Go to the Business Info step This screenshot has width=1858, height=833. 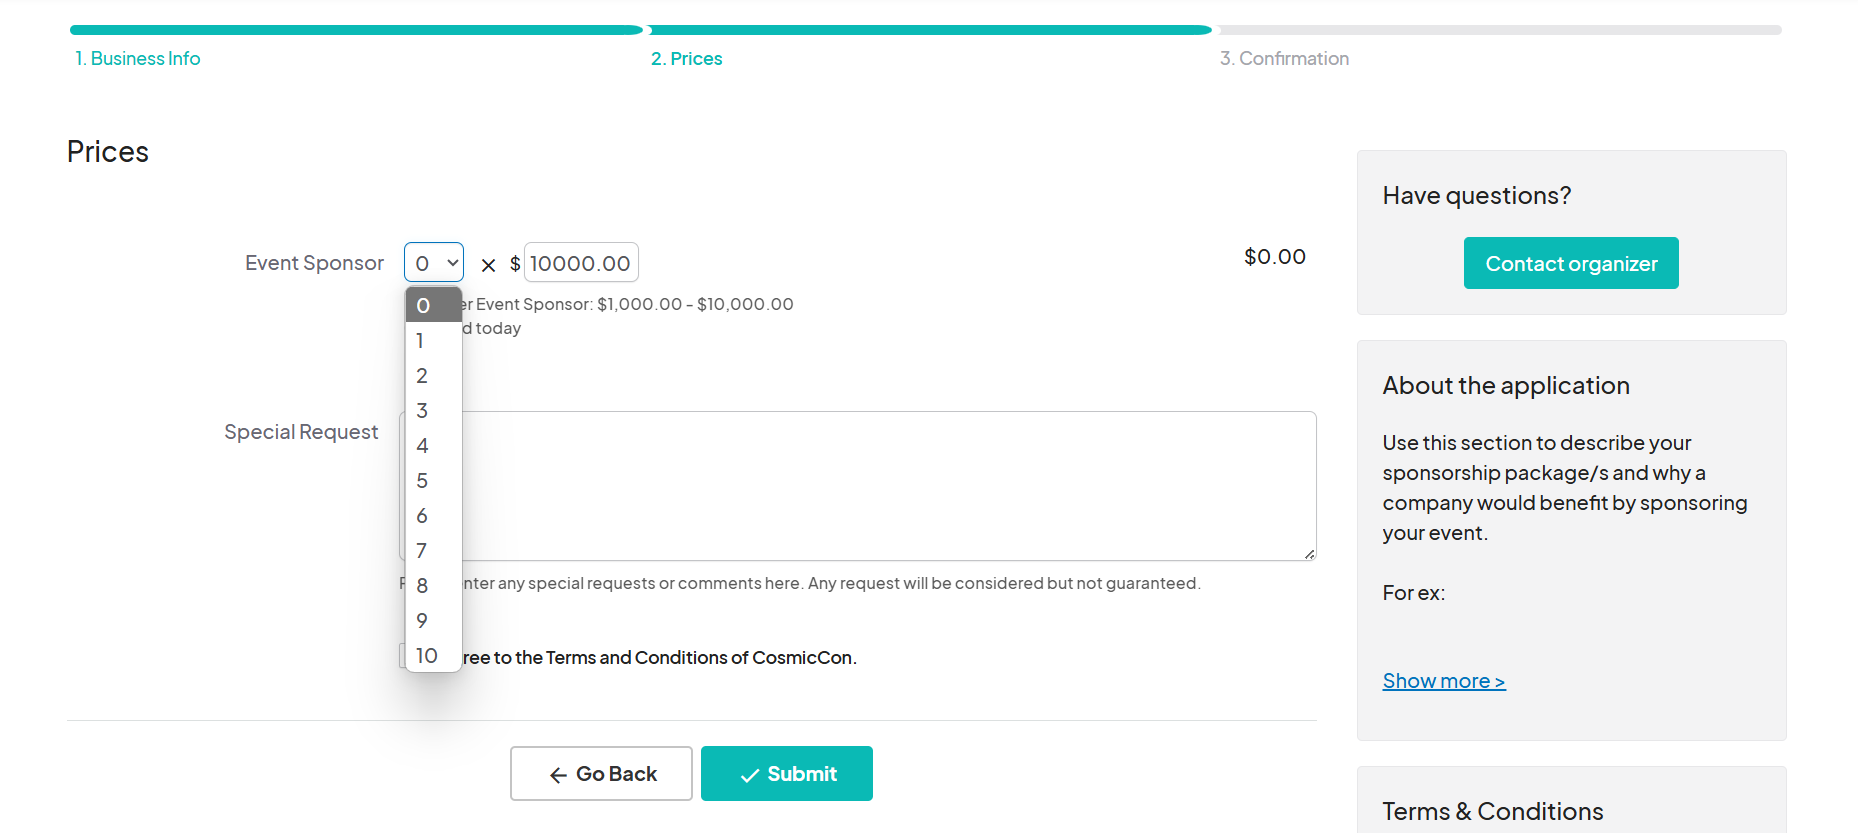tap(138, 59)
